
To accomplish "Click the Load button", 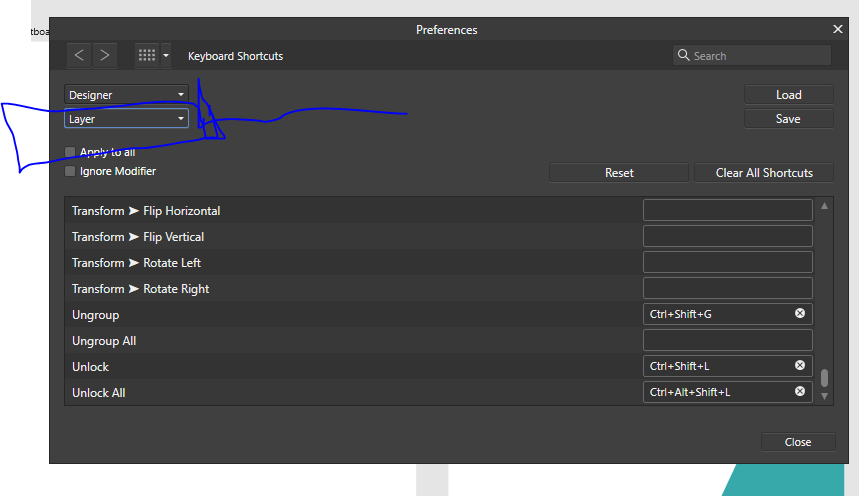I will tap(788, 95).
